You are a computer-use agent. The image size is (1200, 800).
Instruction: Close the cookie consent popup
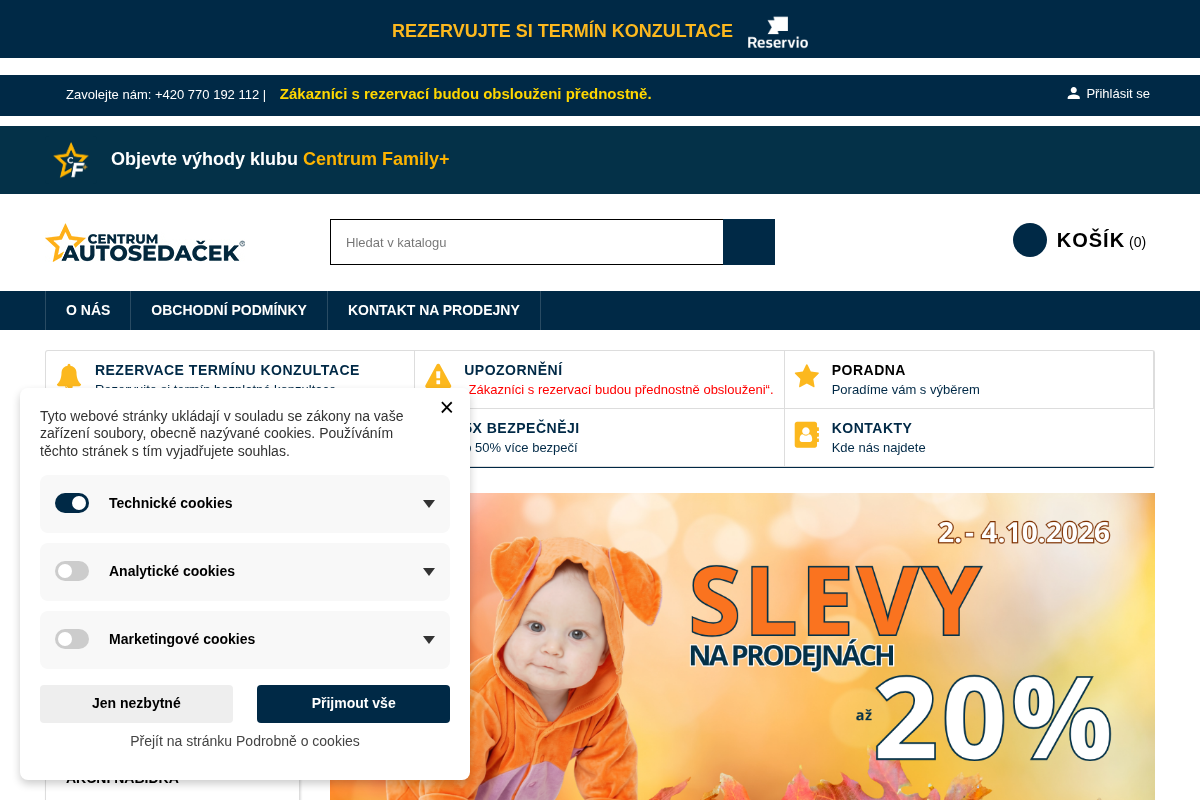(446, 407)
